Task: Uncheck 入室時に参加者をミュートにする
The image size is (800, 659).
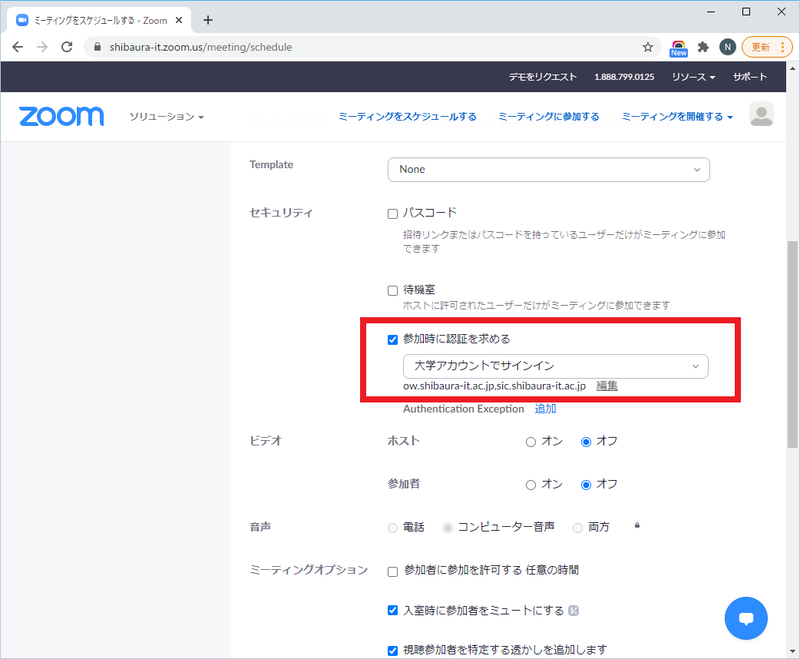Action: coord(392,611)
